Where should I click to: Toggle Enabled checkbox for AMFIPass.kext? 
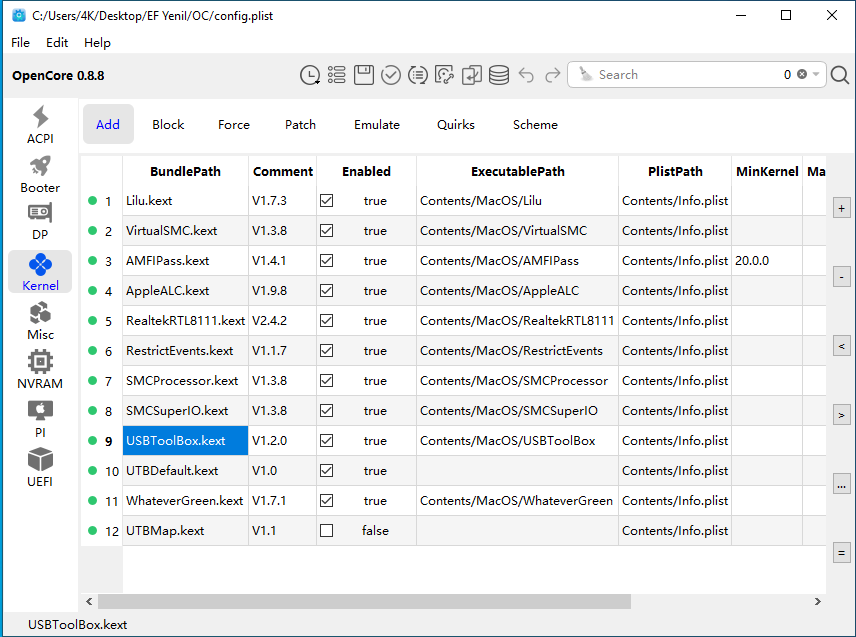pyautogui.click(x=326, y=260)
